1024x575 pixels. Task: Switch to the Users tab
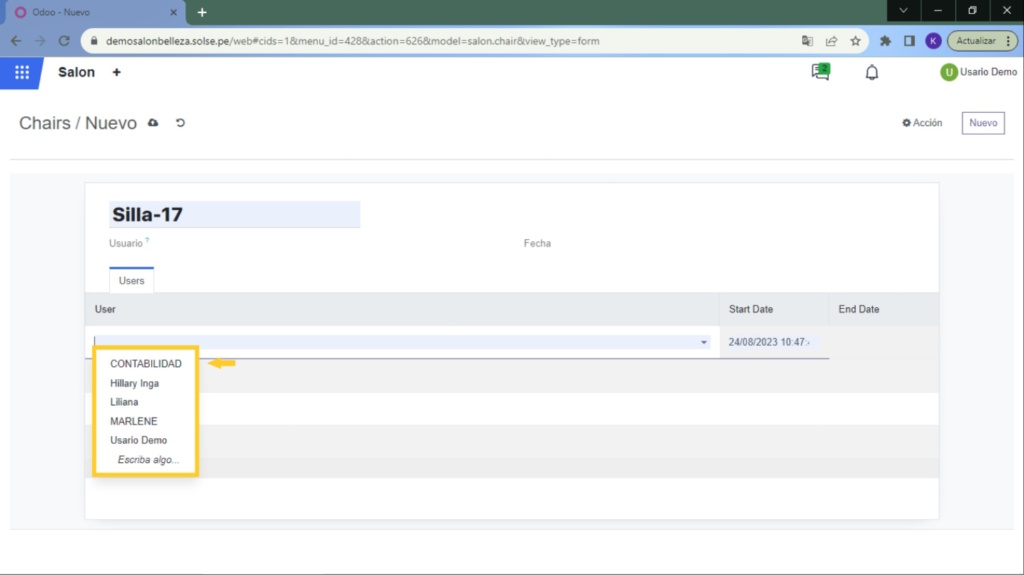point(131,281)
